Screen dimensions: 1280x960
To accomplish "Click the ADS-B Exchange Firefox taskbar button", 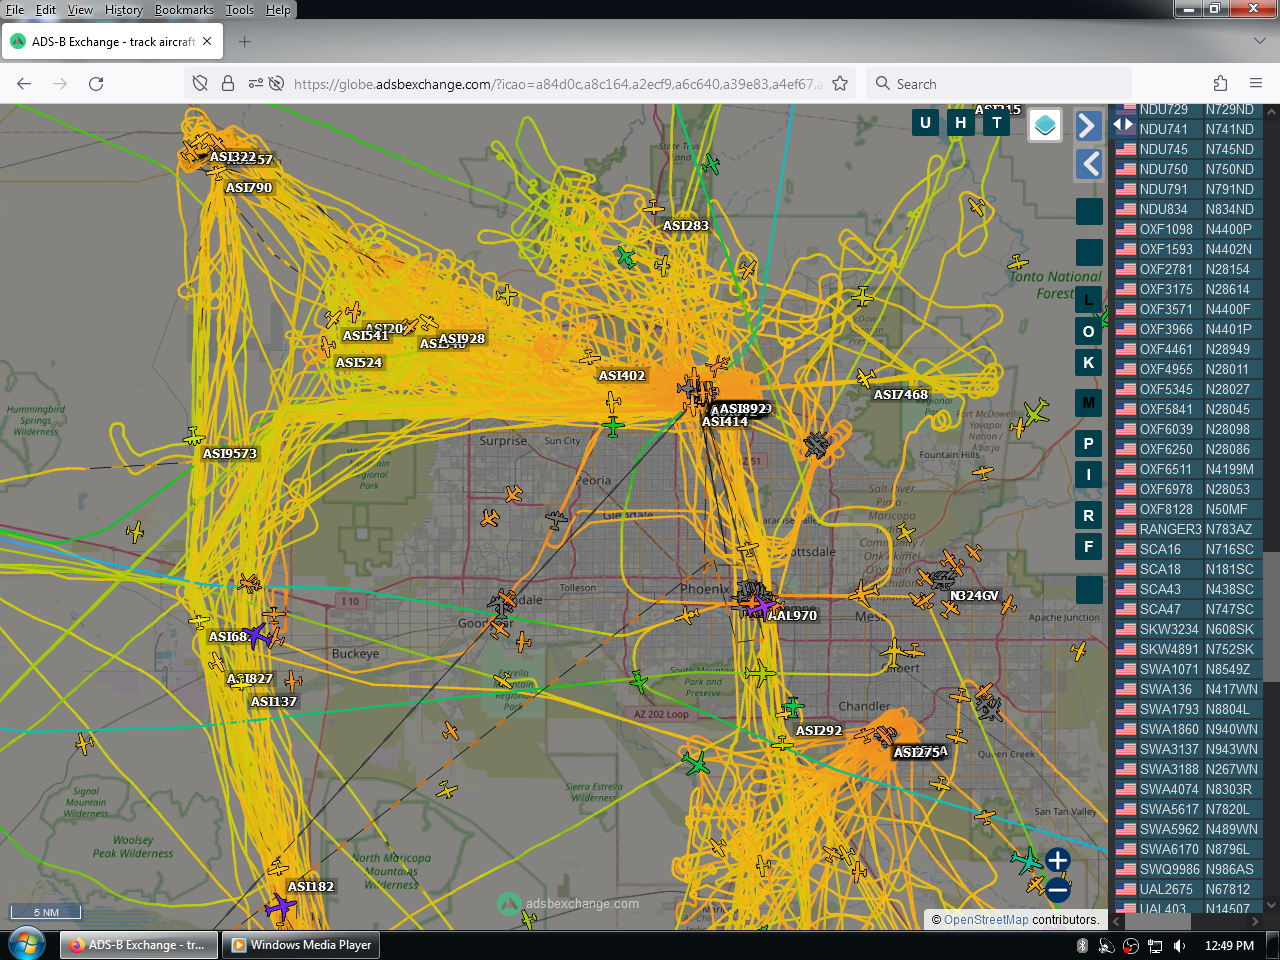I will pyautogui.click(x=138, y=945).
